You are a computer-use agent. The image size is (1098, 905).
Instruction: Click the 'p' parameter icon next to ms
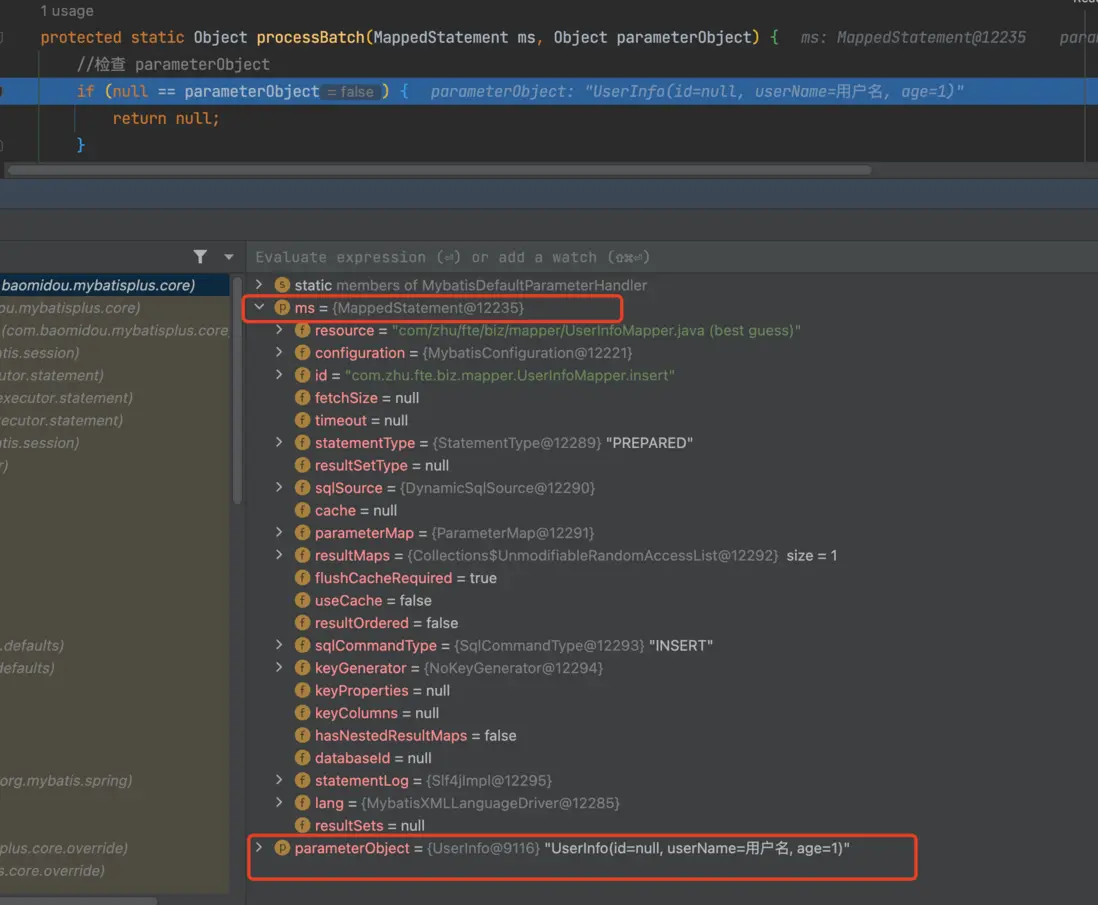coord(282,308)
